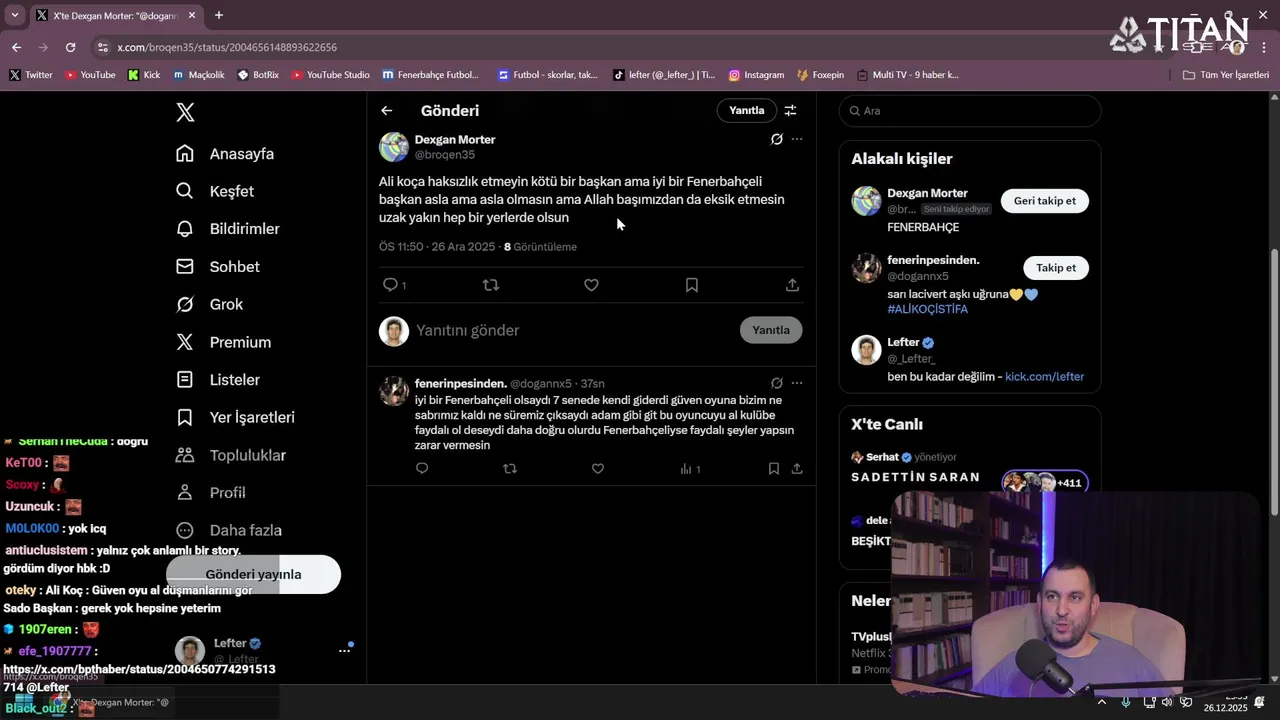Click the address bar URL
This screenshot has height=720, width=1280.
click(x=226, y=47)
